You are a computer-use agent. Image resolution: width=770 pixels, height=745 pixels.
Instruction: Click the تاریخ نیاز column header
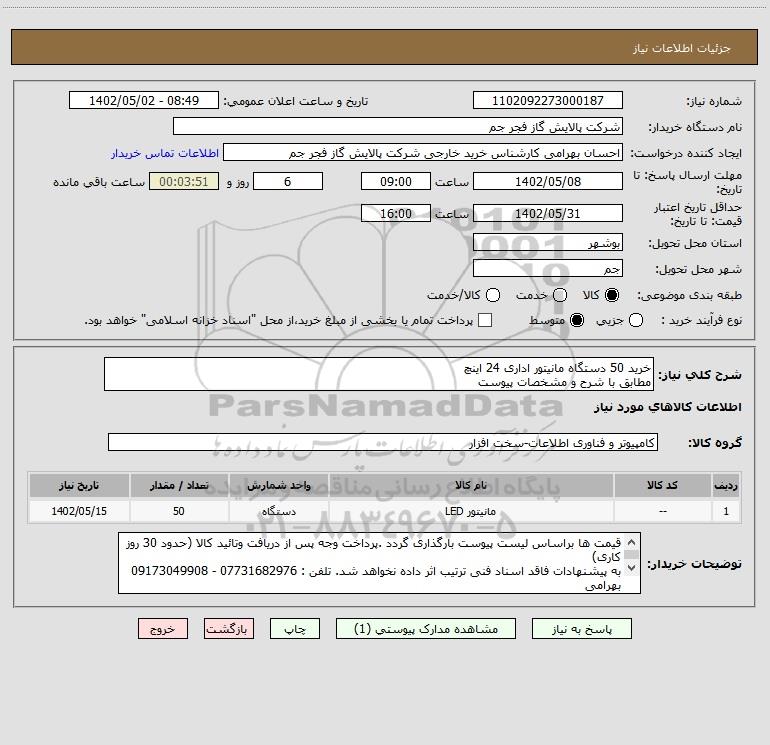pyautogui.click(x=79, y=485)
